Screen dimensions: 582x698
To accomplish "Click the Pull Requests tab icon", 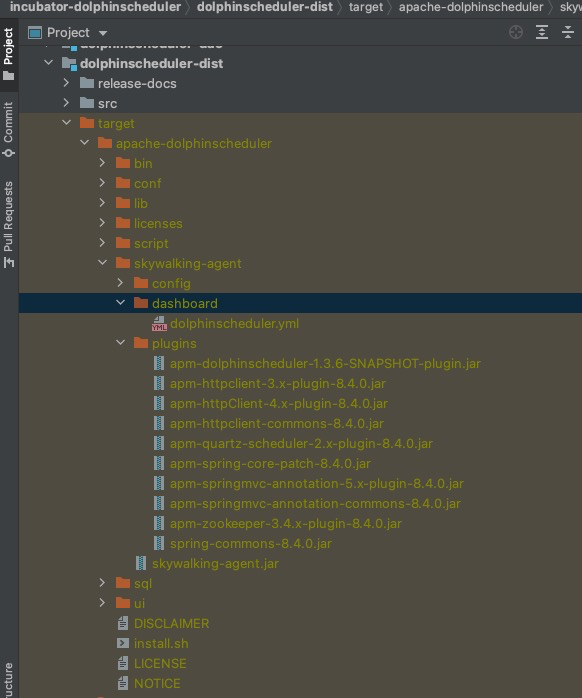I will pyautogui.click(x=8, y=263).
